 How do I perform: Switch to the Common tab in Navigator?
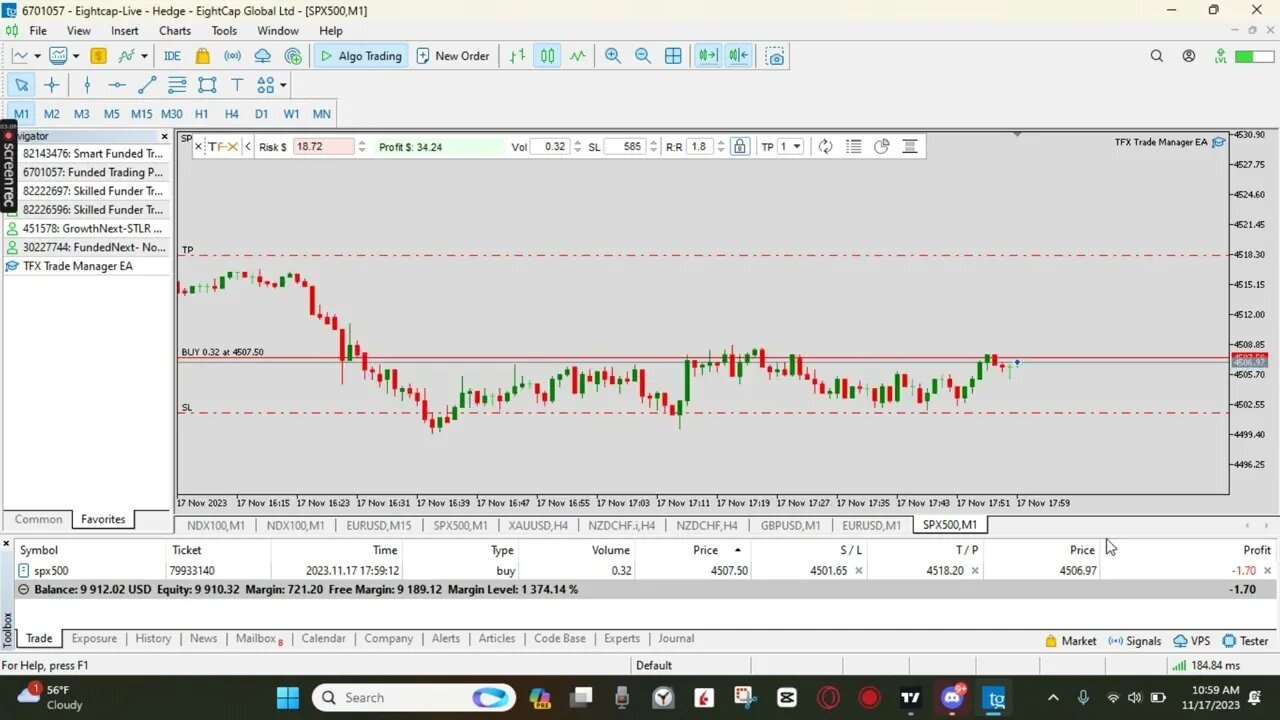click(x=38, y=519)
